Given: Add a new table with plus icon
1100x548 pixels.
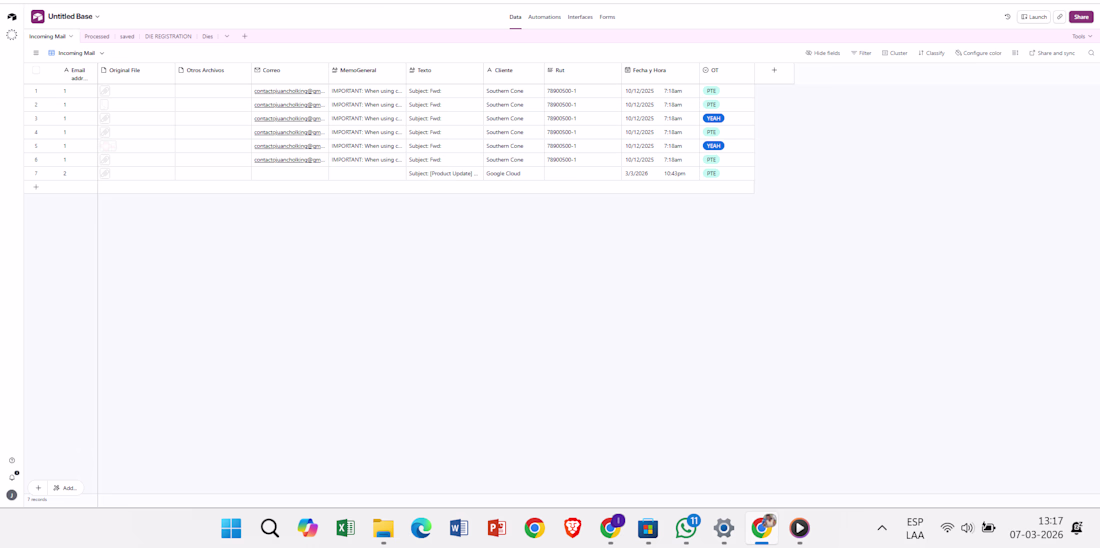Looking at the screenshot, I should [x=245, y=36].
